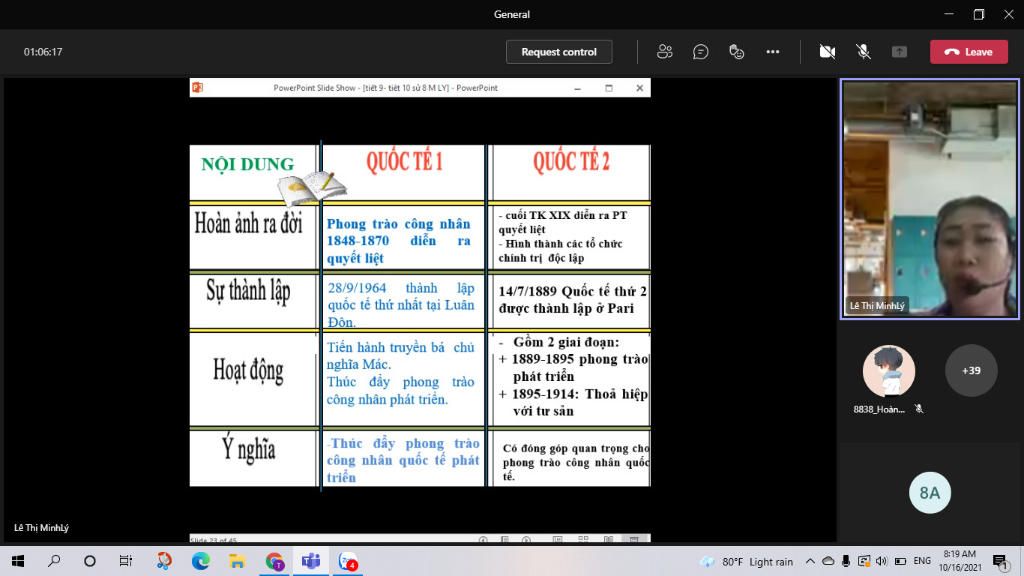Click the Hoạt động row label
The width and height of the screenshot is (1024, 576).
[248, 370]
